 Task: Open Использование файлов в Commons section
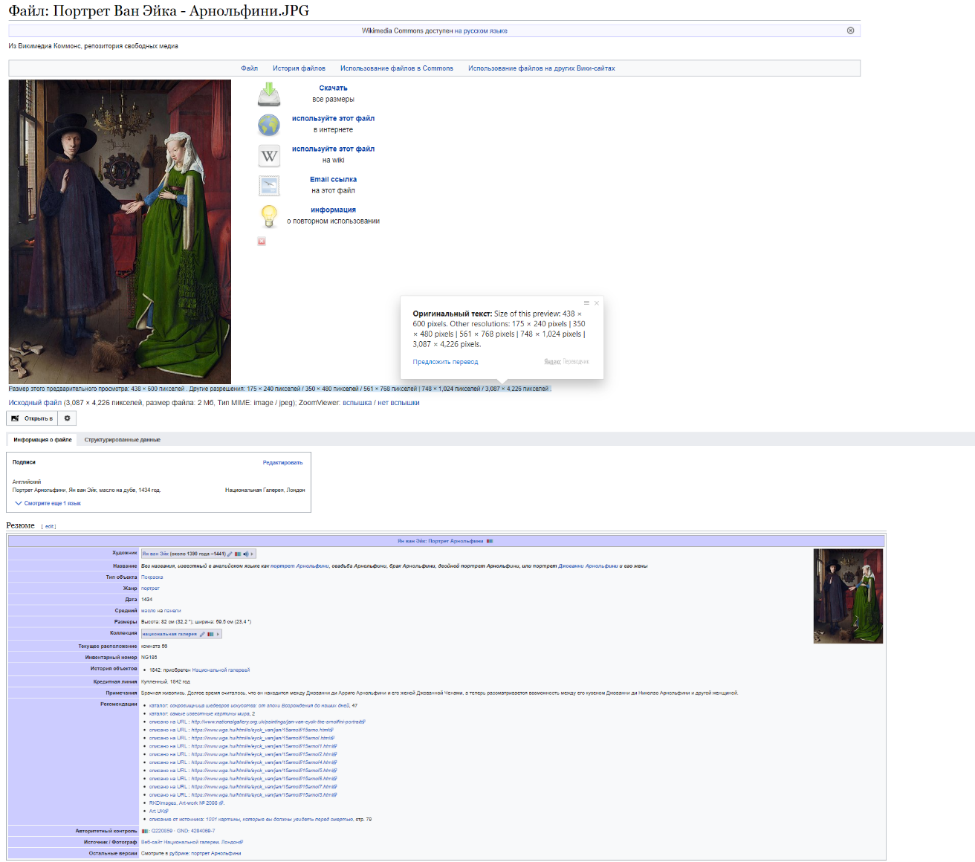397,68
